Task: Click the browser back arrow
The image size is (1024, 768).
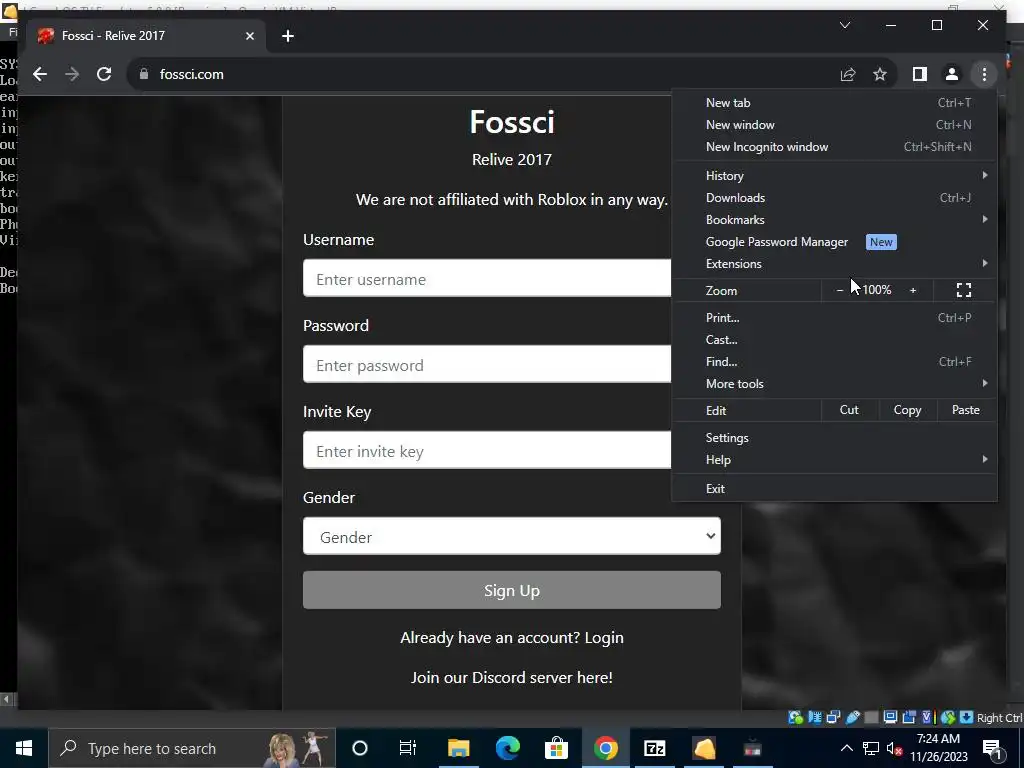Action: pos(40,74)
